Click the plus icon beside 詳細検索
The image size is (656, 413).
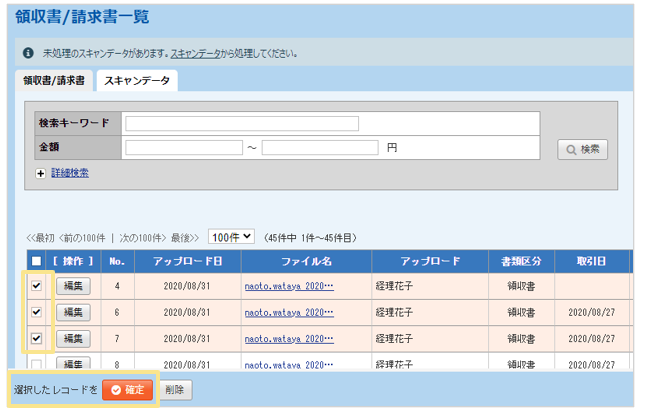click(x=41, y=173)
